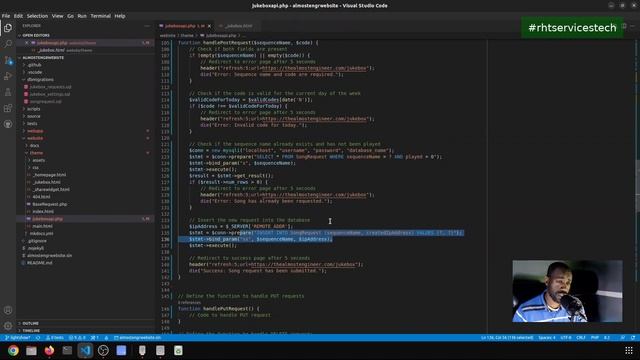Open the Files manager from the dock

click(31, 351)
